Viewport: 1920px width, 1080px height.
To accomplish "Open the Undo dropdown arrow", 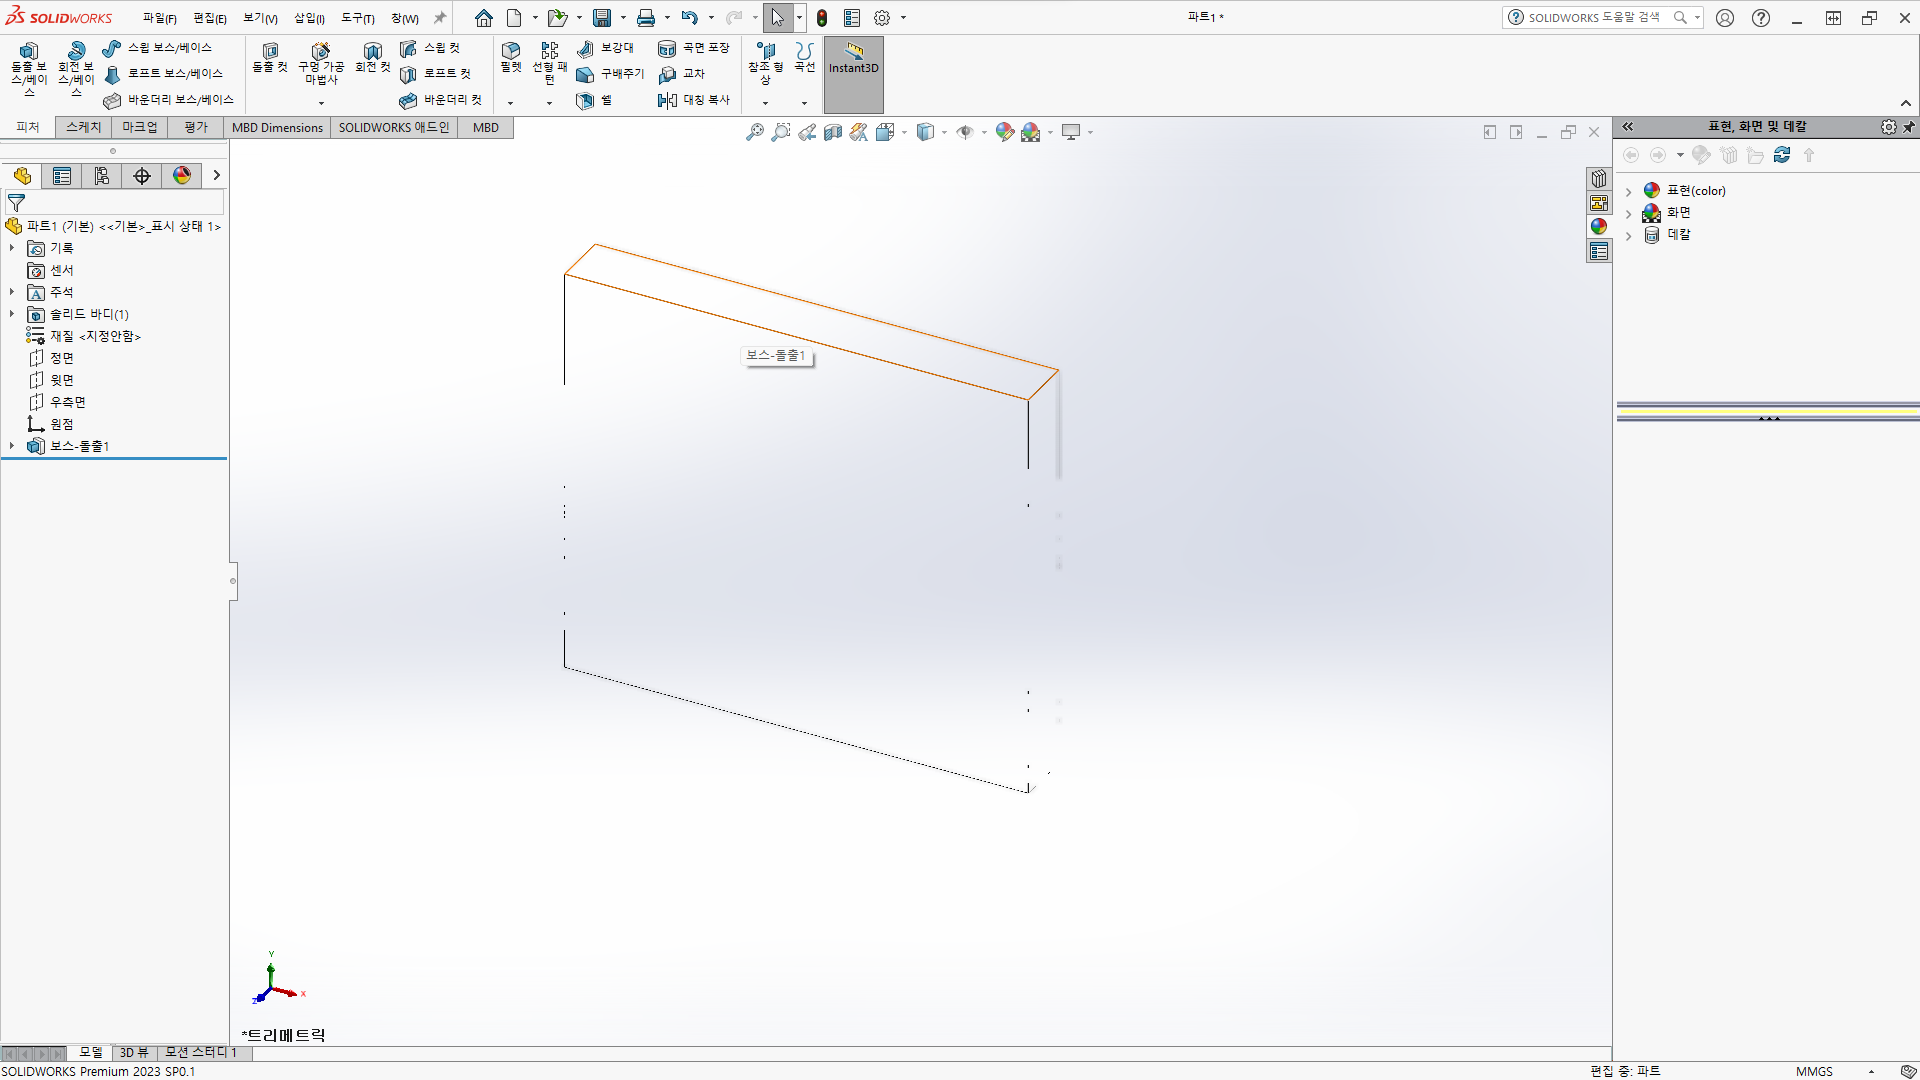I will 711,18.
